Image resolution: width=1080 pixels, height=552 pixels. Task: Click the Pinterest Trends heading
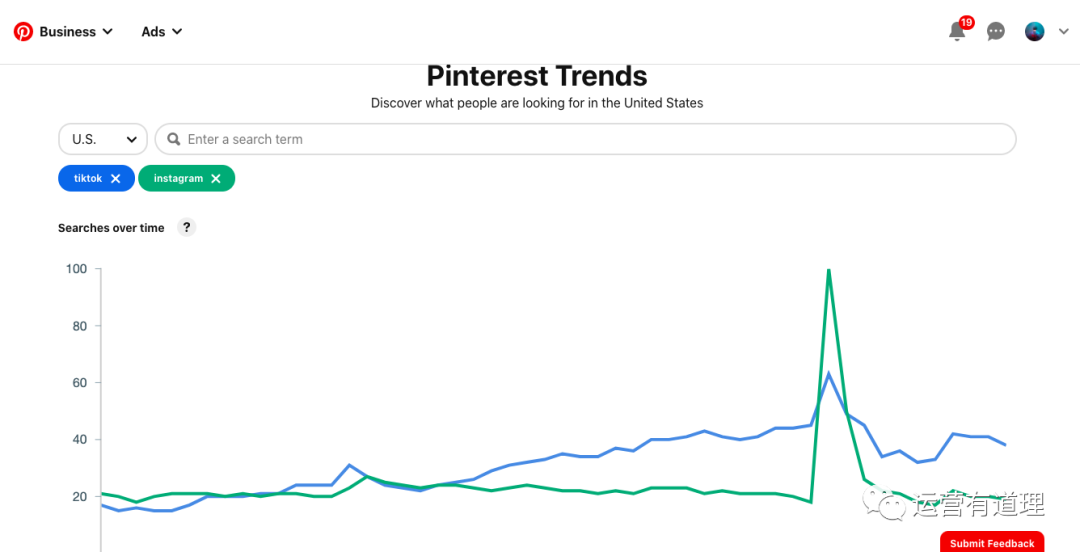537,76
